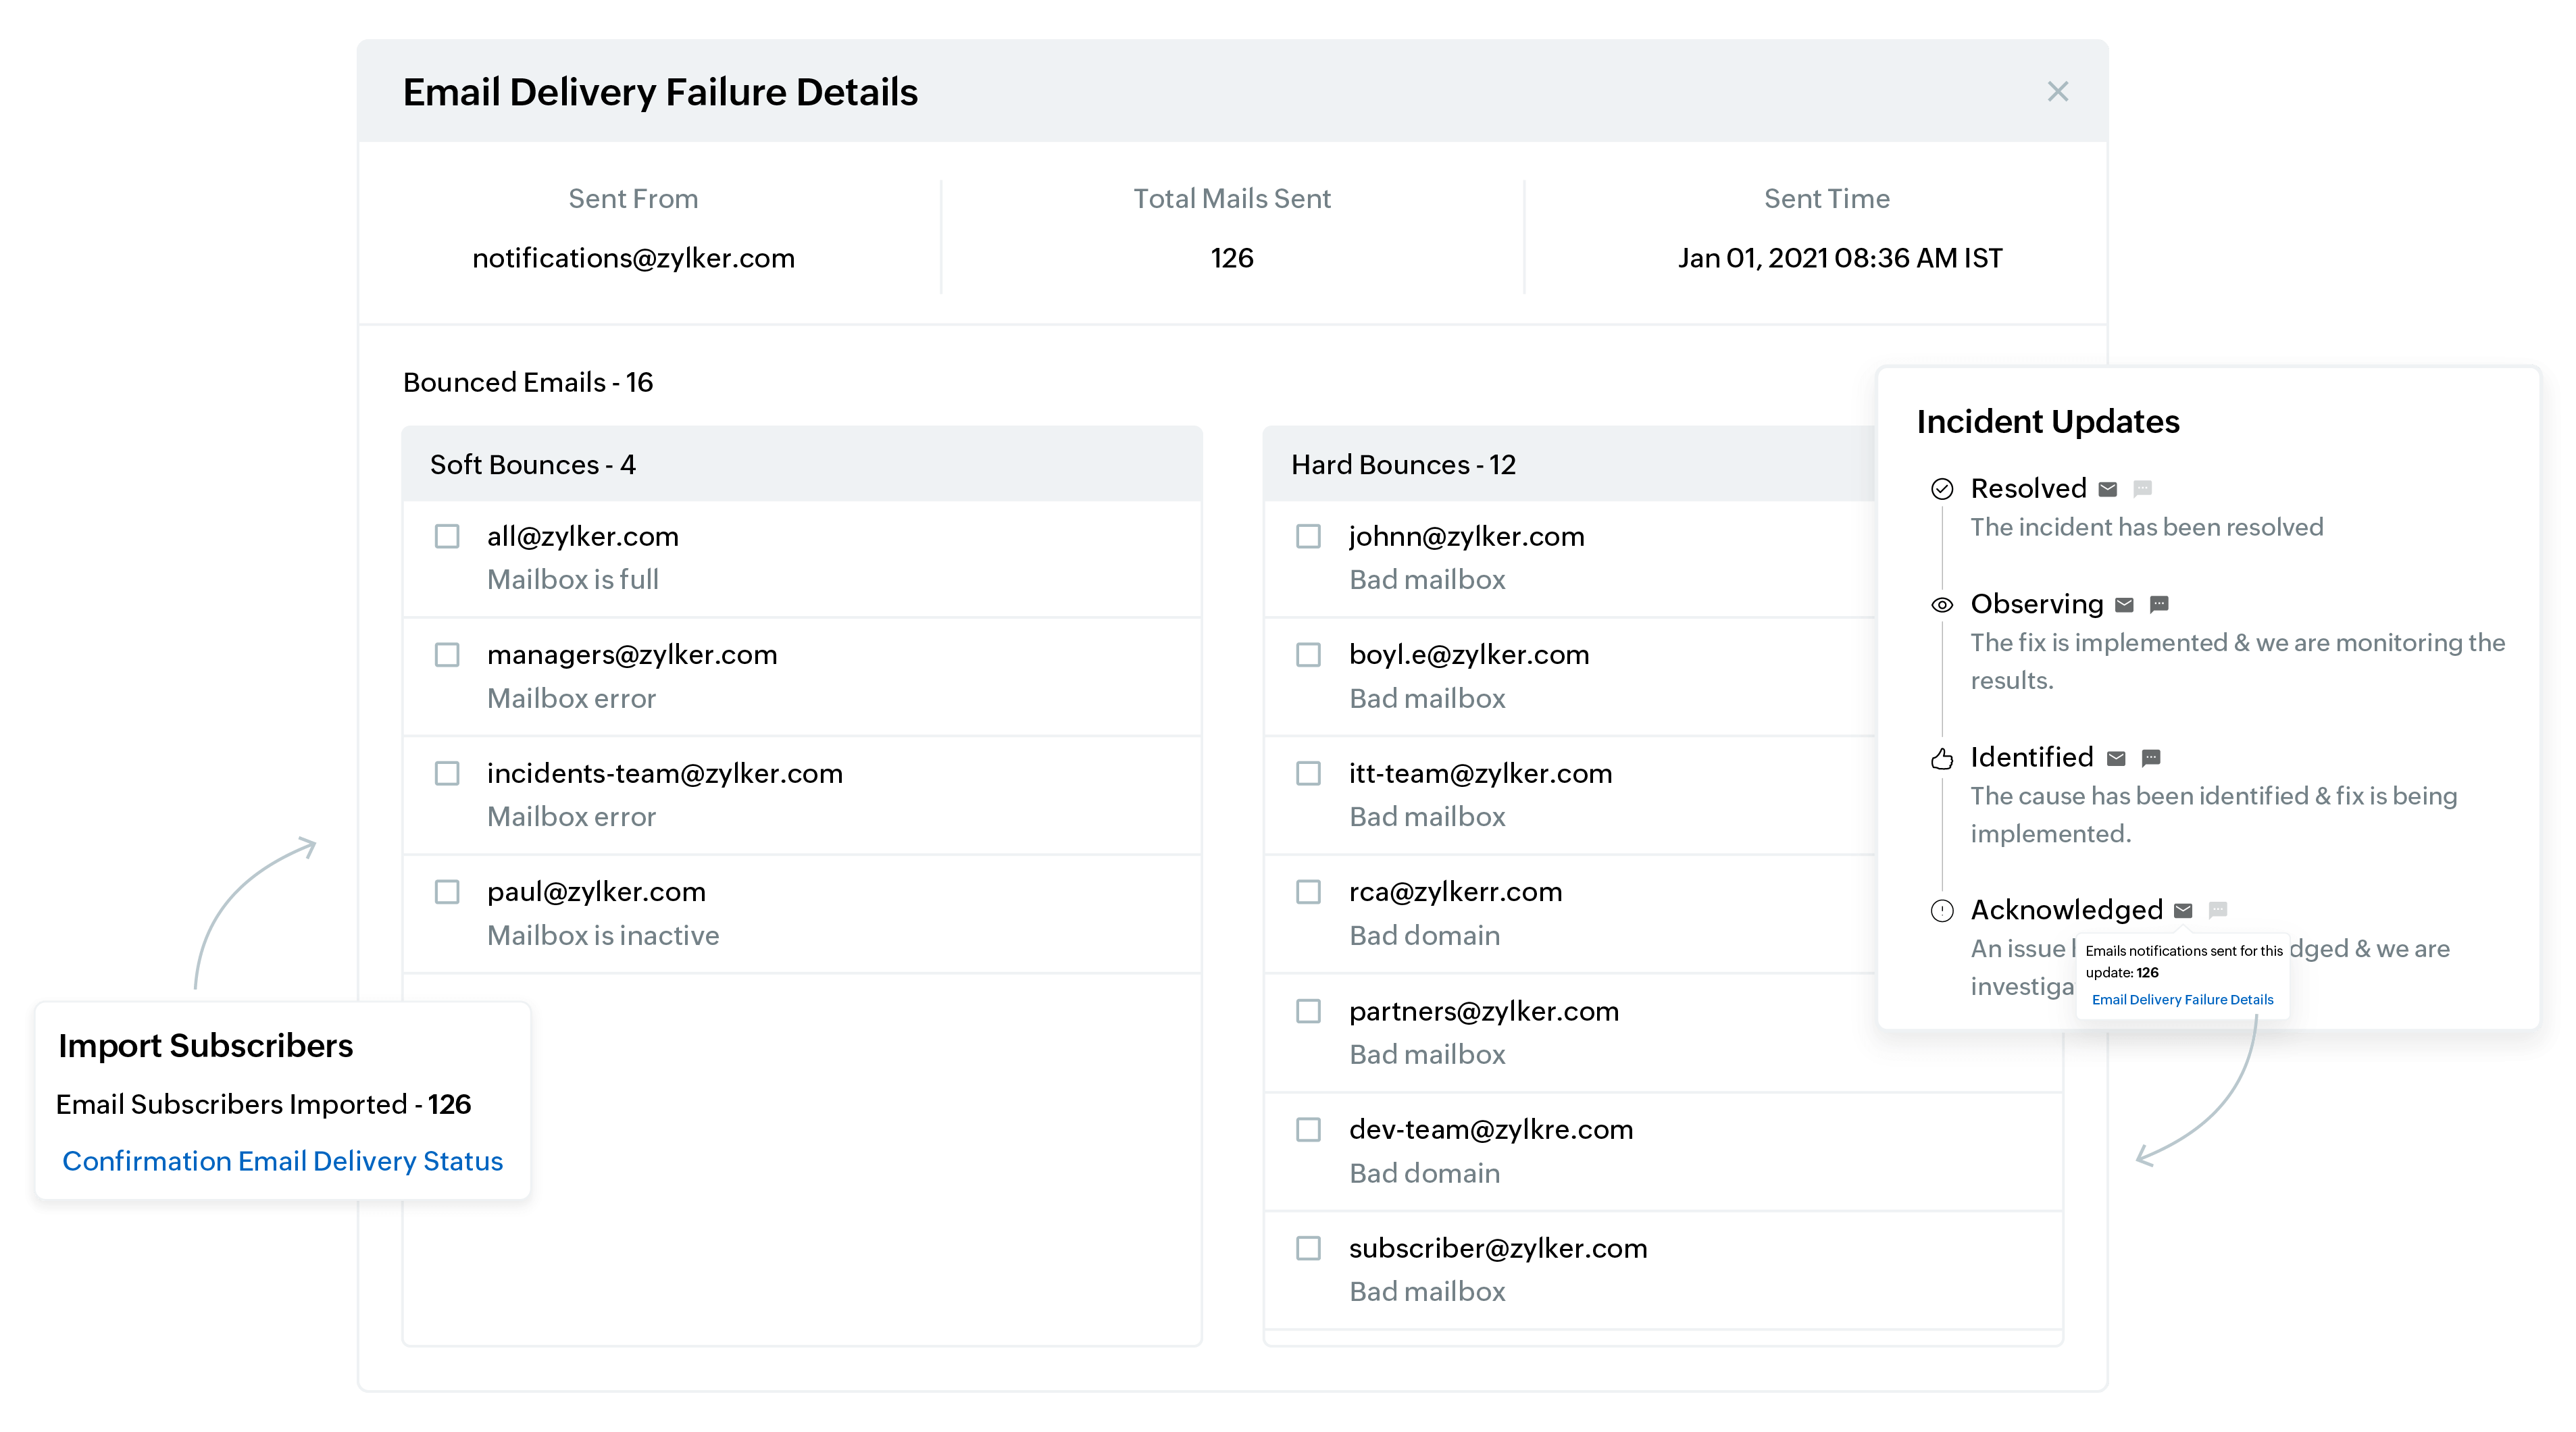Click the email icon beside Acknowledged
Viewport: 2576px width, 1432px height.
click(2184, 910)
